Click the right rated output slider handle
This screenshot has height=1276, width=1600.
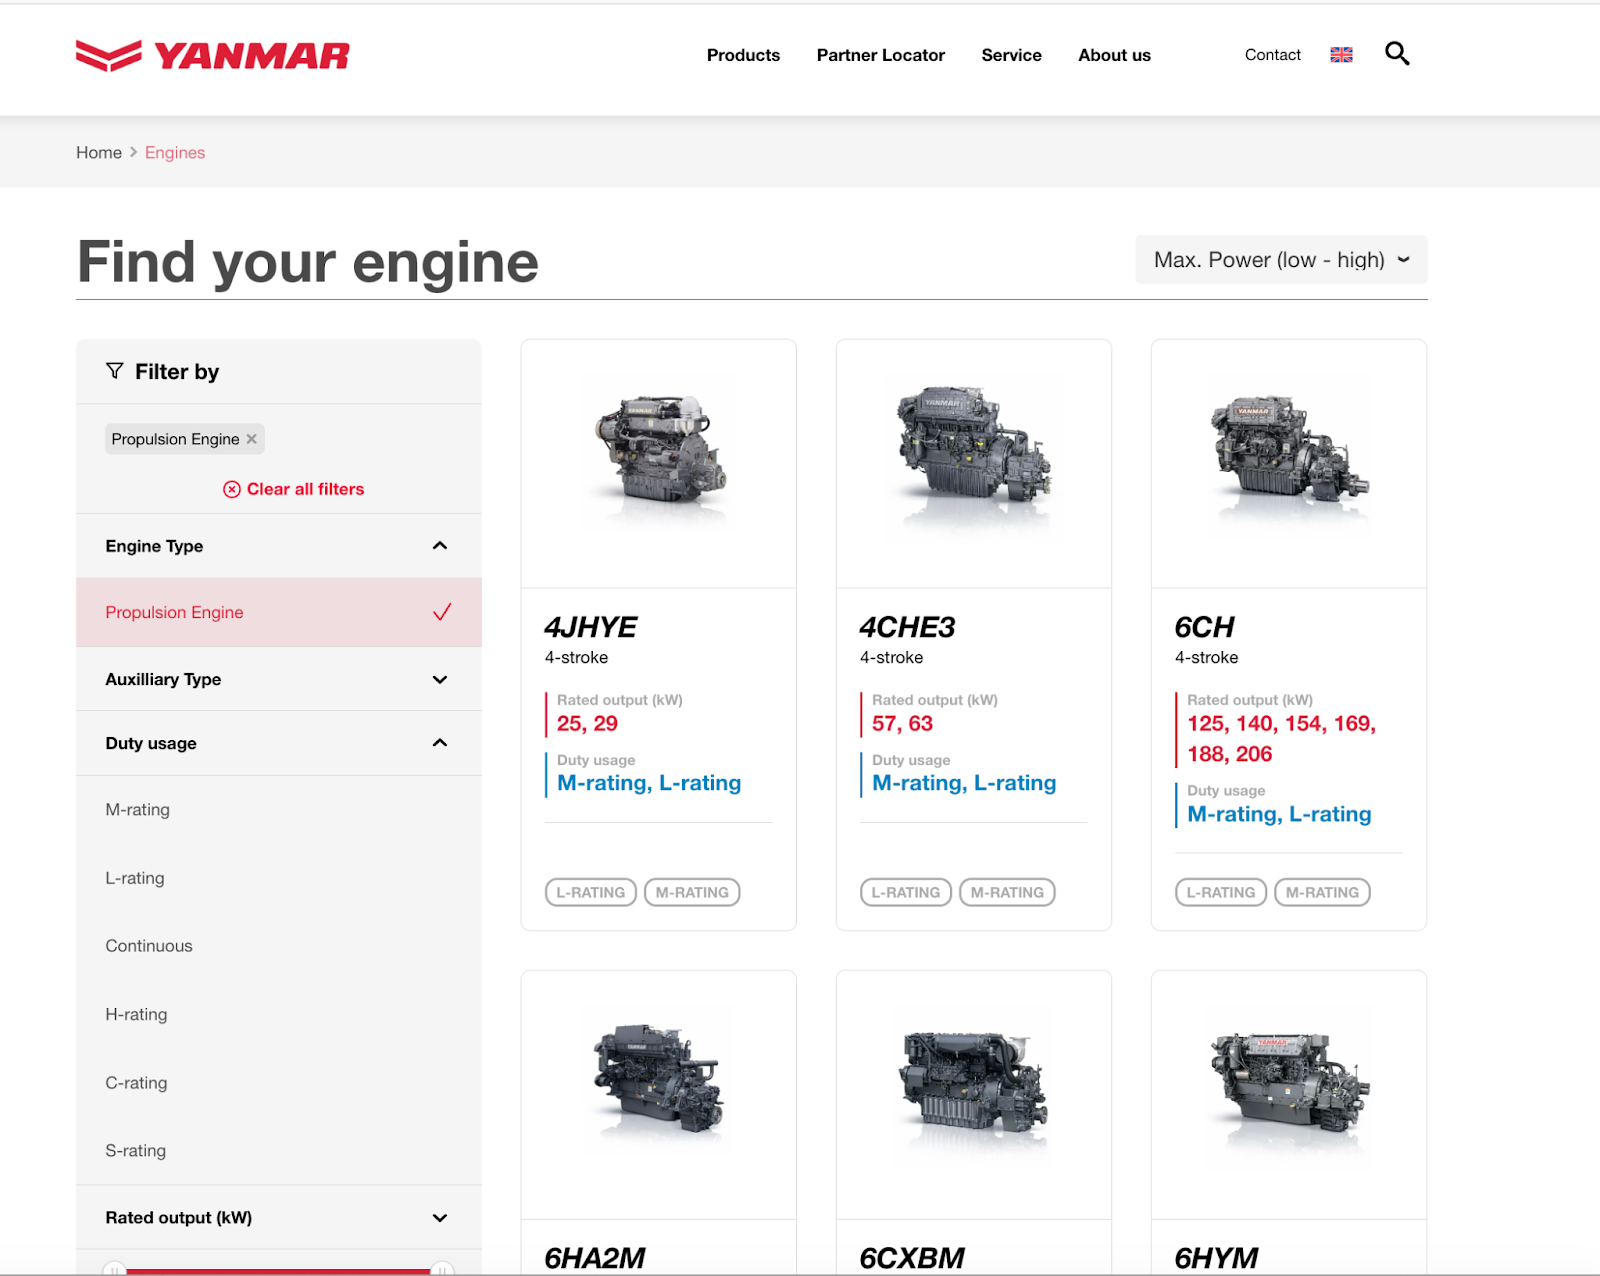pyautogui.click(x=442, y=1269)
